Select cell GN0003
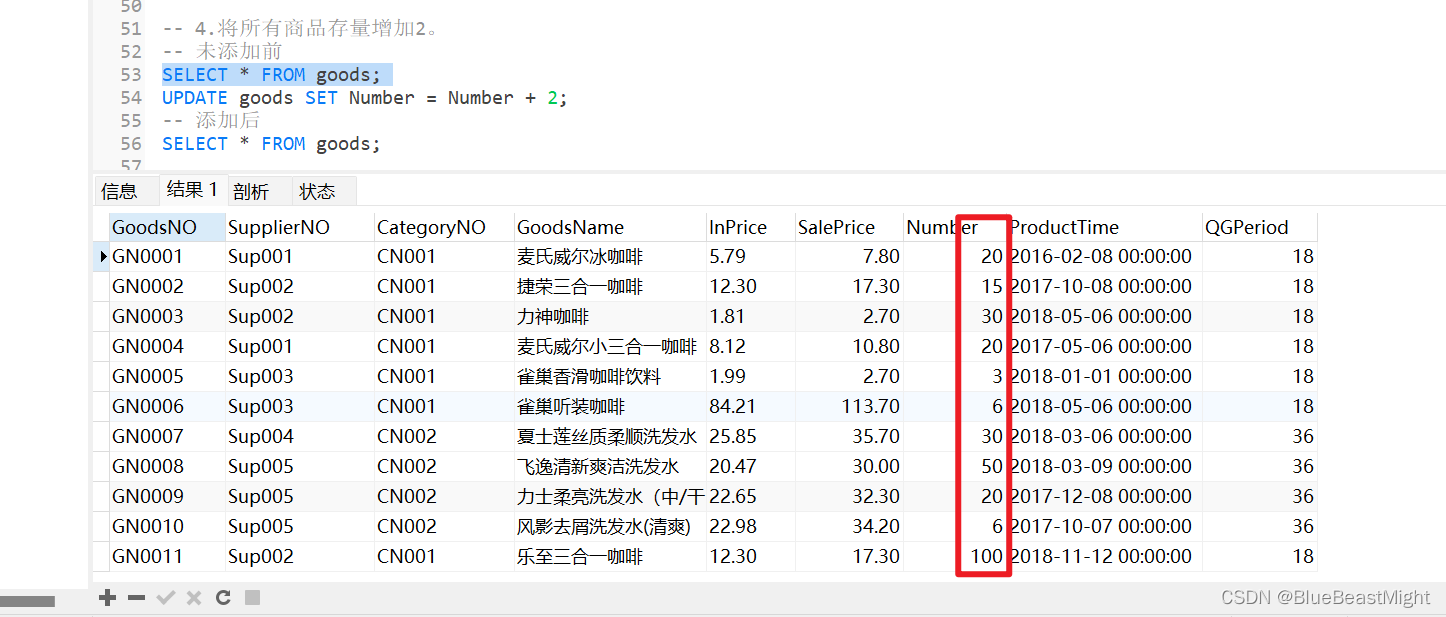 (x=167, y=316)
